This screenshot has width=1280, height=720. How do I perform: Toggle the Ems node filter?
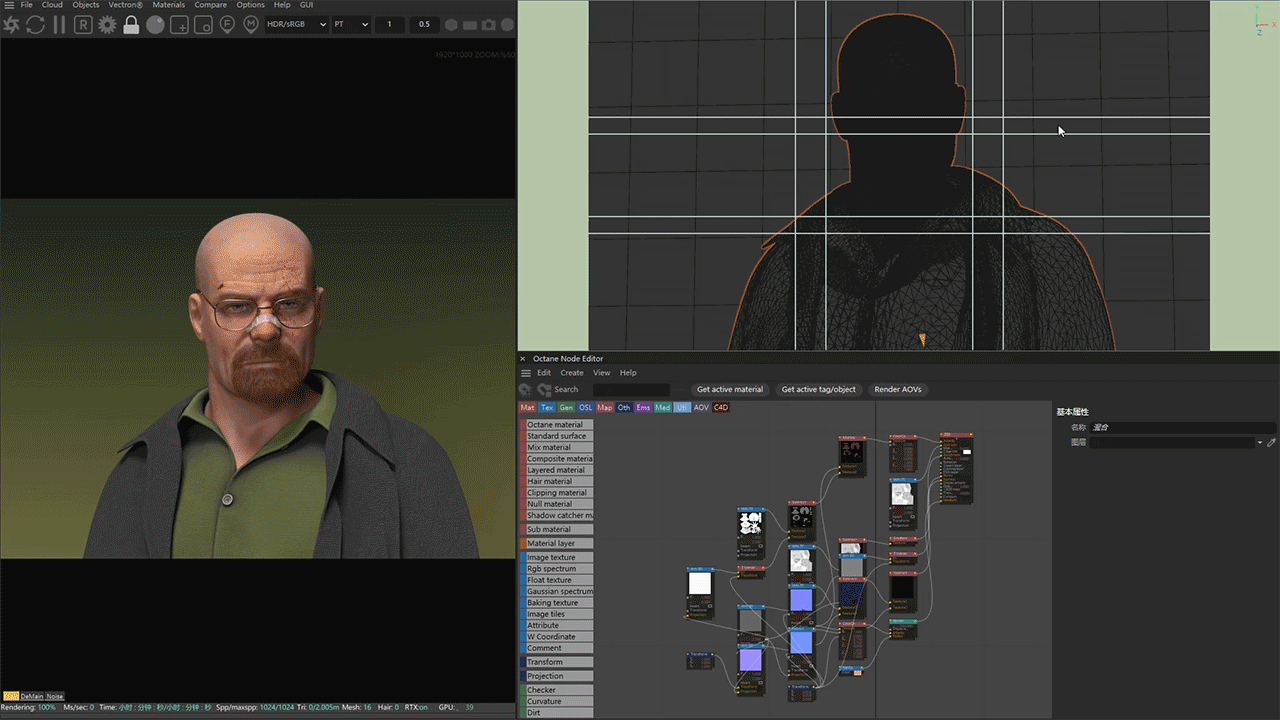coord(643,408)
